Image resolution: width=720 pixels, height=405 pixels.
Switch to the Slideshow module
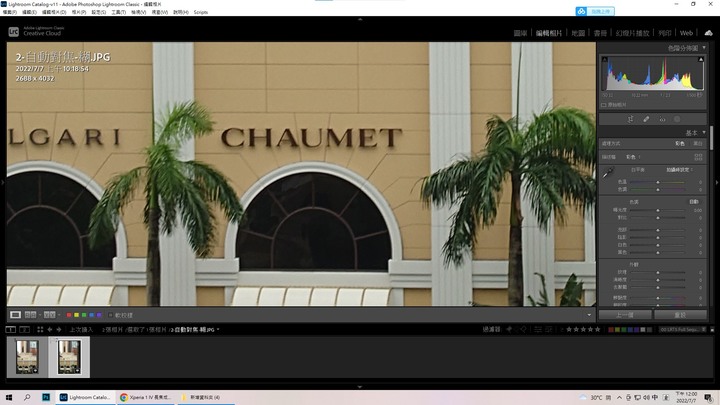(x=632, y=33)
